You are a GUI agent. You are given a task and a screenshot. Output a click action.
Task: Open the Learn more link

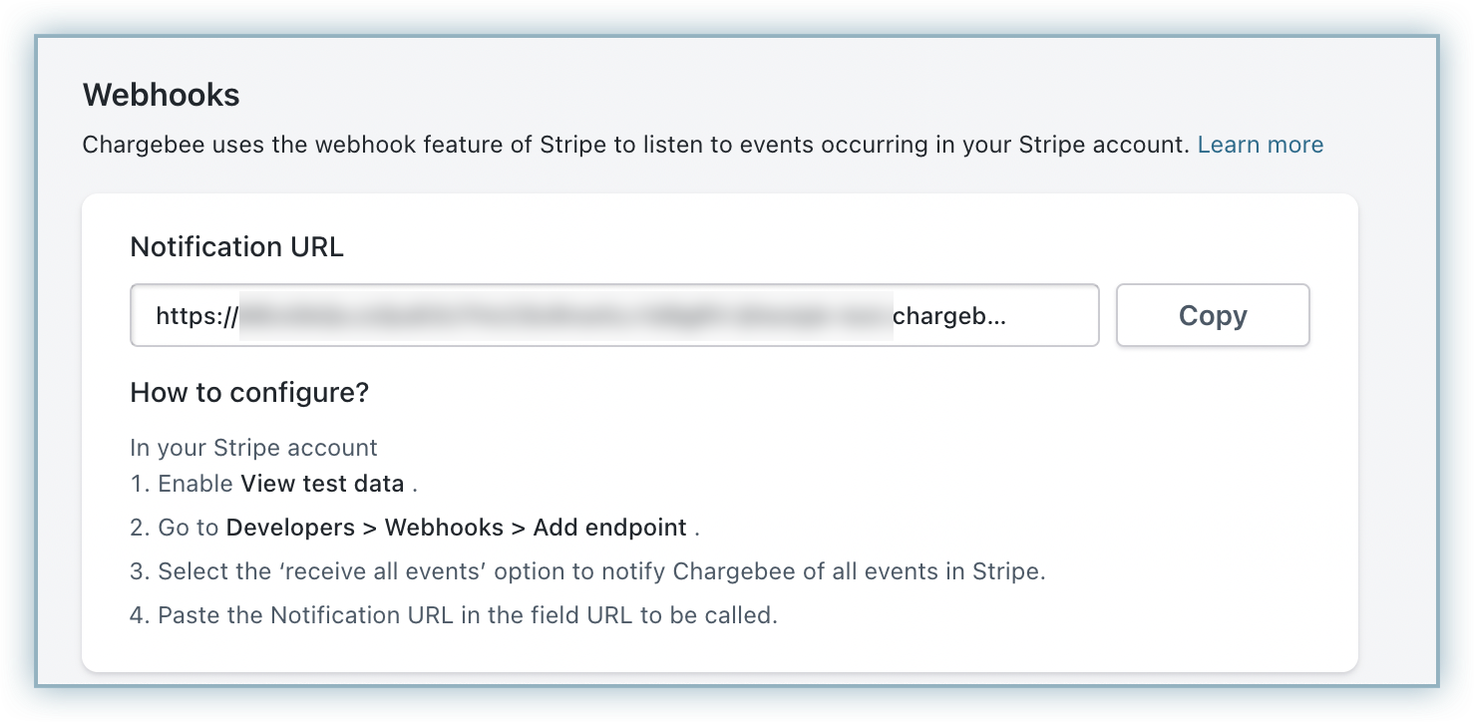[1260, 145]
